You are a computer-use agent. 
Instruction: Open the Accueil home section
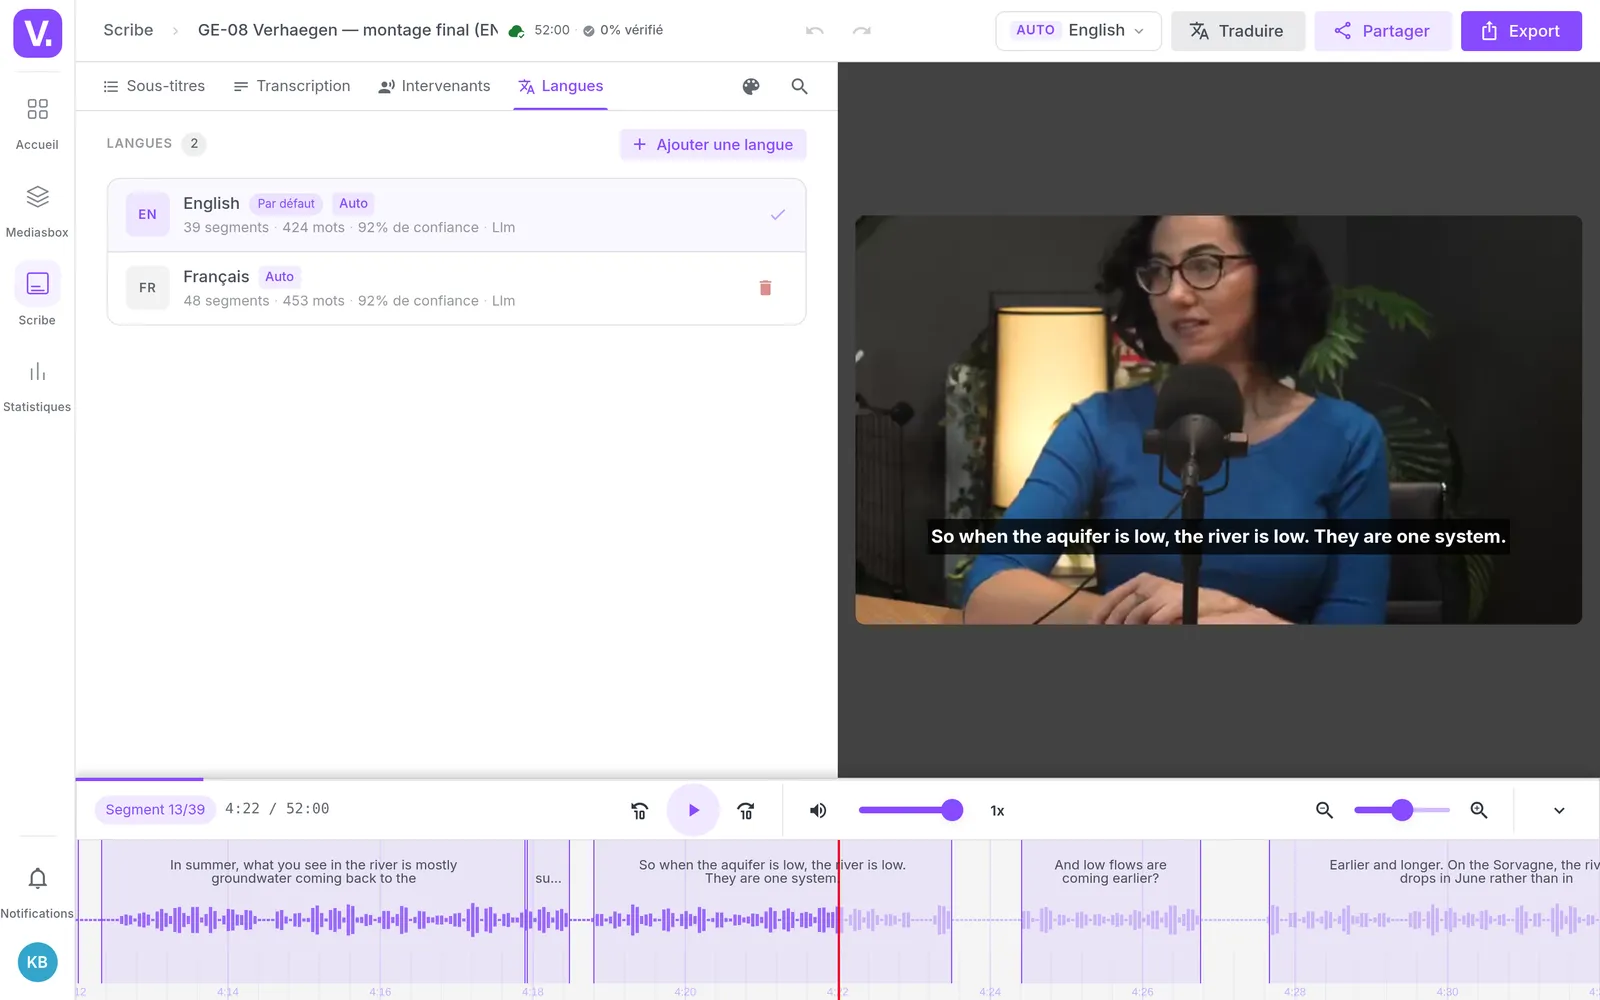click(37, 123)
